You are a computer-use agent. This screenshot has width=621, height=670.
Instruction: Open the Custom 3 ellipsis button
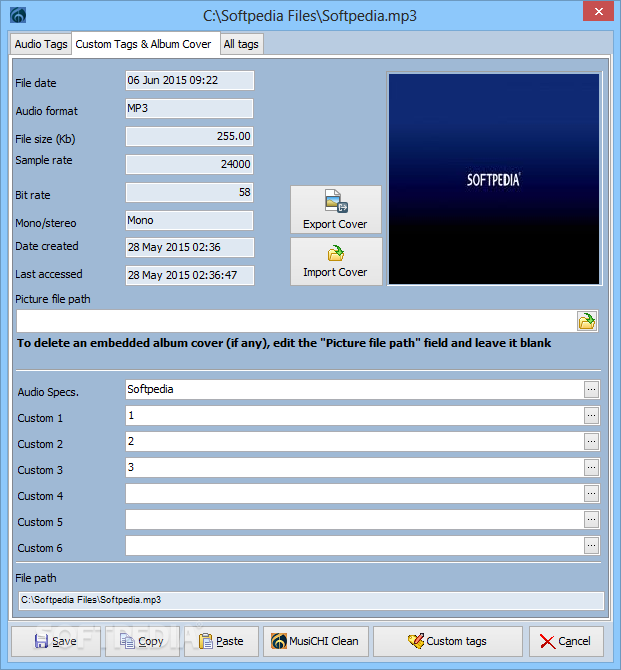click(x=591, y=468)
